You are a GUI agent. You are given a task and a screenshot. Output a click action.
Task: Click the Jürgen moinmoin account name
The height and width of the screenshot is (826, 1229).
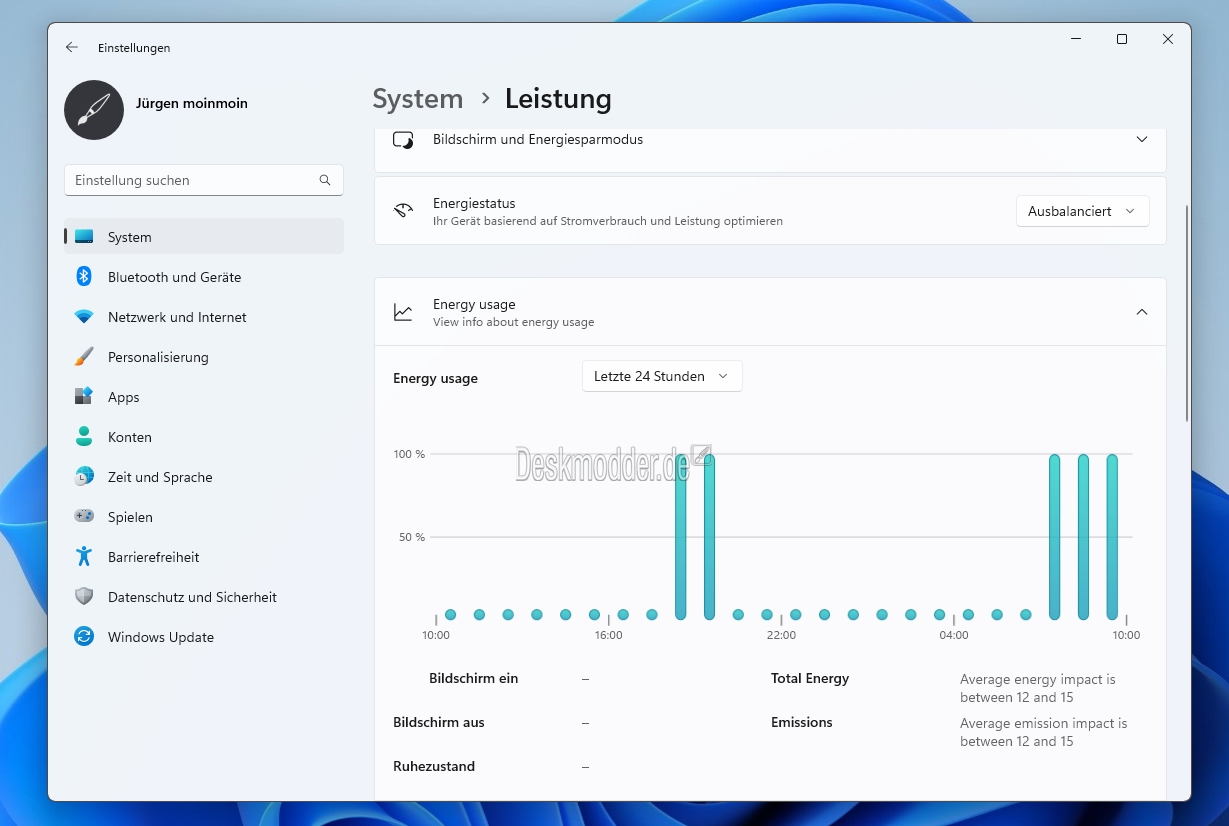192,103
